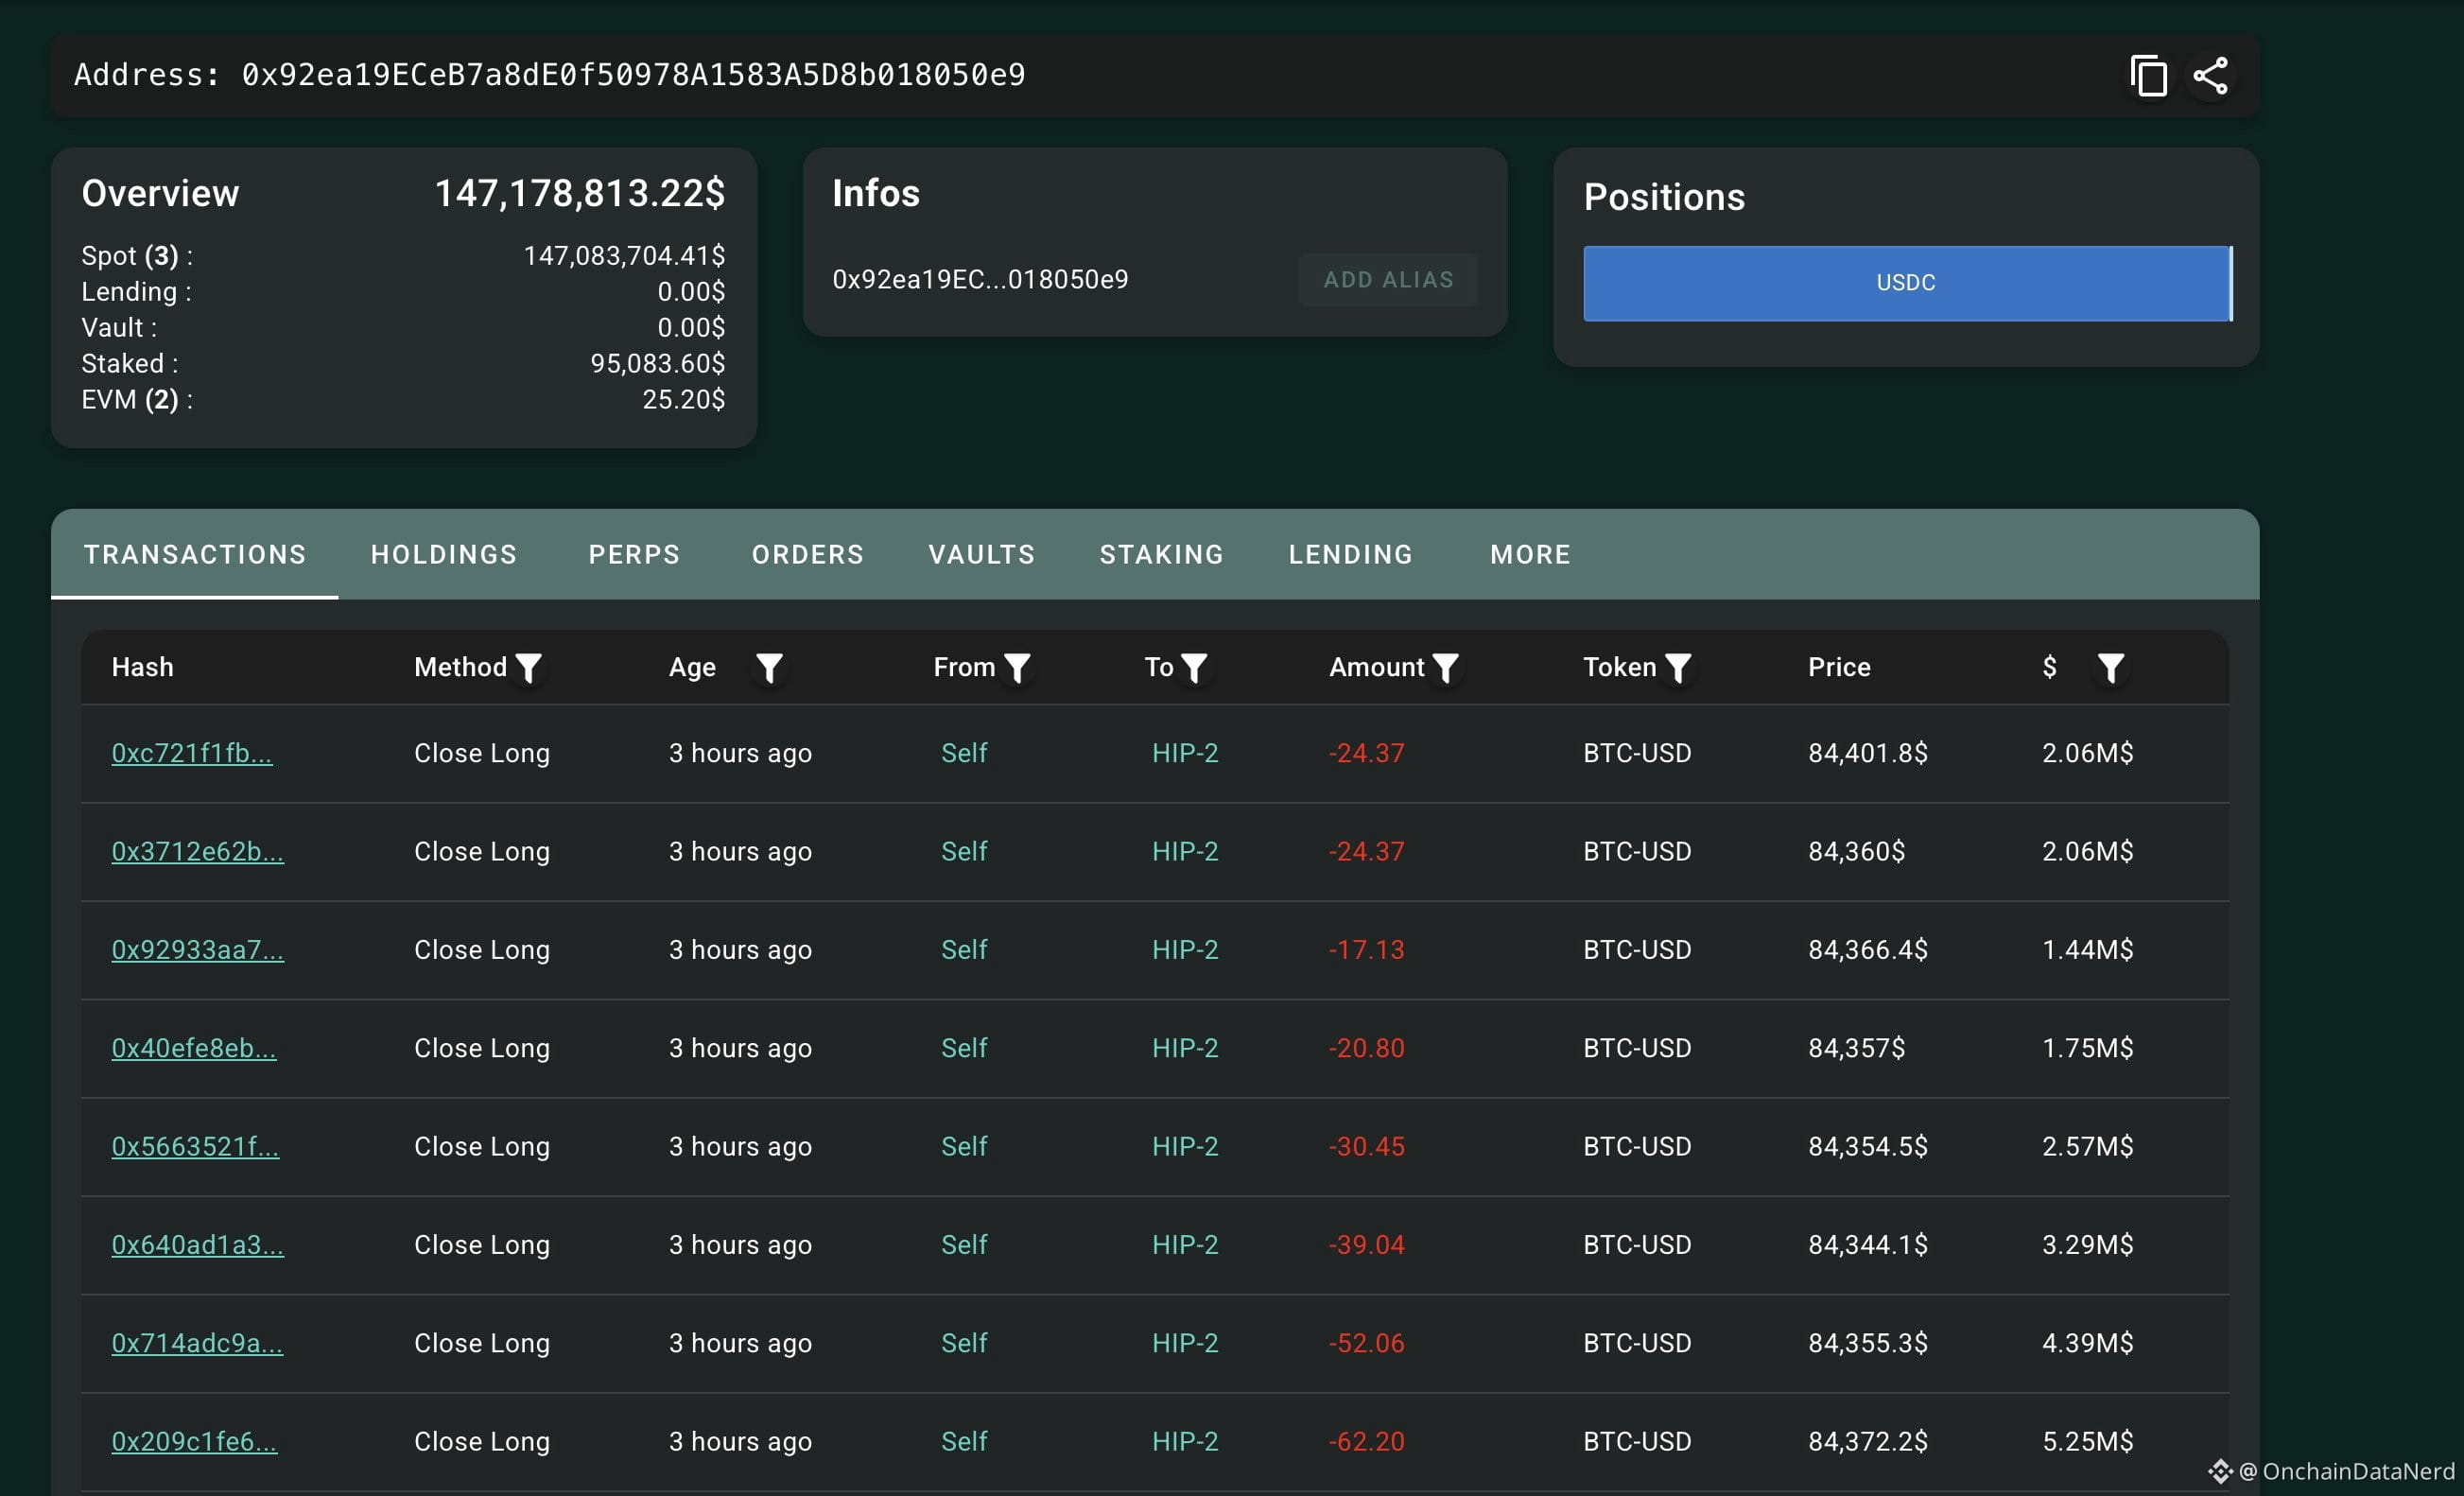Viewport: 2464px width, 1496px height.
Task: Copy the wallet address with the copy icon
Action: pos(2148,76)
